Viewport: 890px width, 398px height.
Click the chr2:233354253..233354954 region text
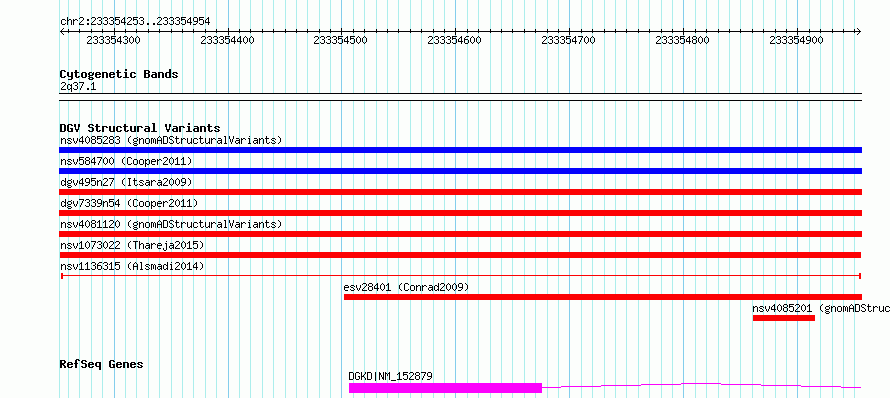point(135,22)
